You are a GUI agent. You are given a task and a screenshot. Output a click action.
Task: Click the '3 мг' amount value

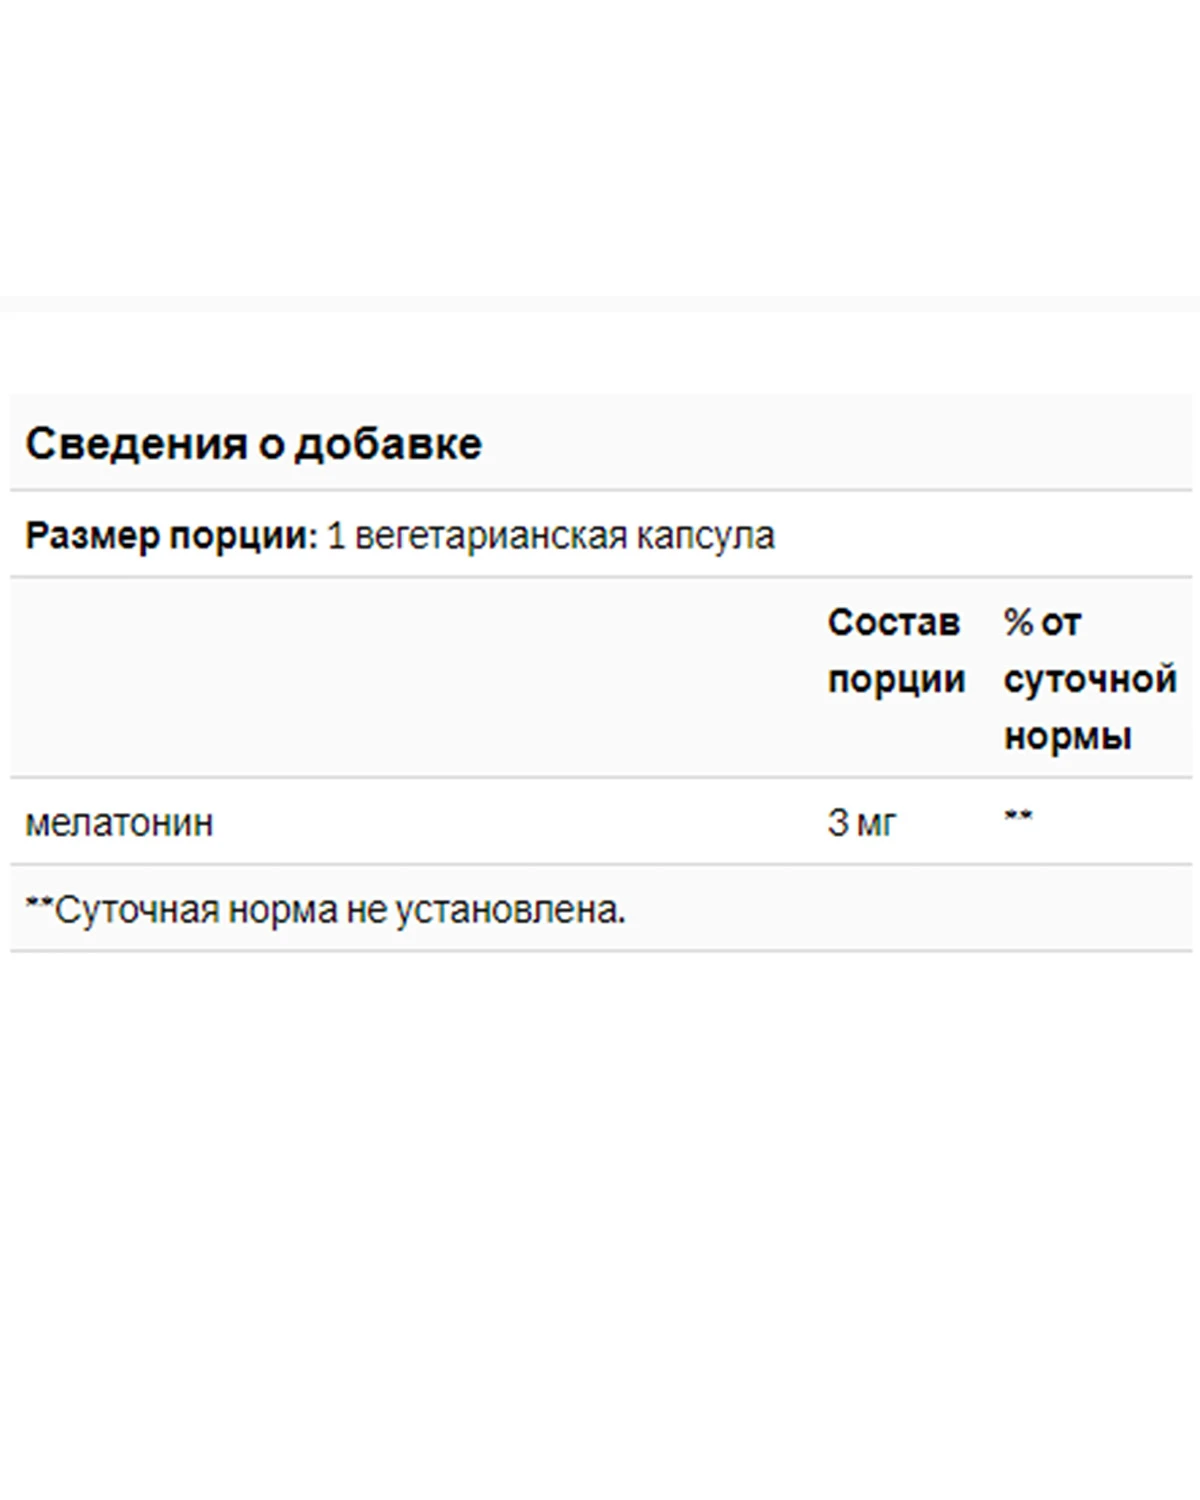862,823
